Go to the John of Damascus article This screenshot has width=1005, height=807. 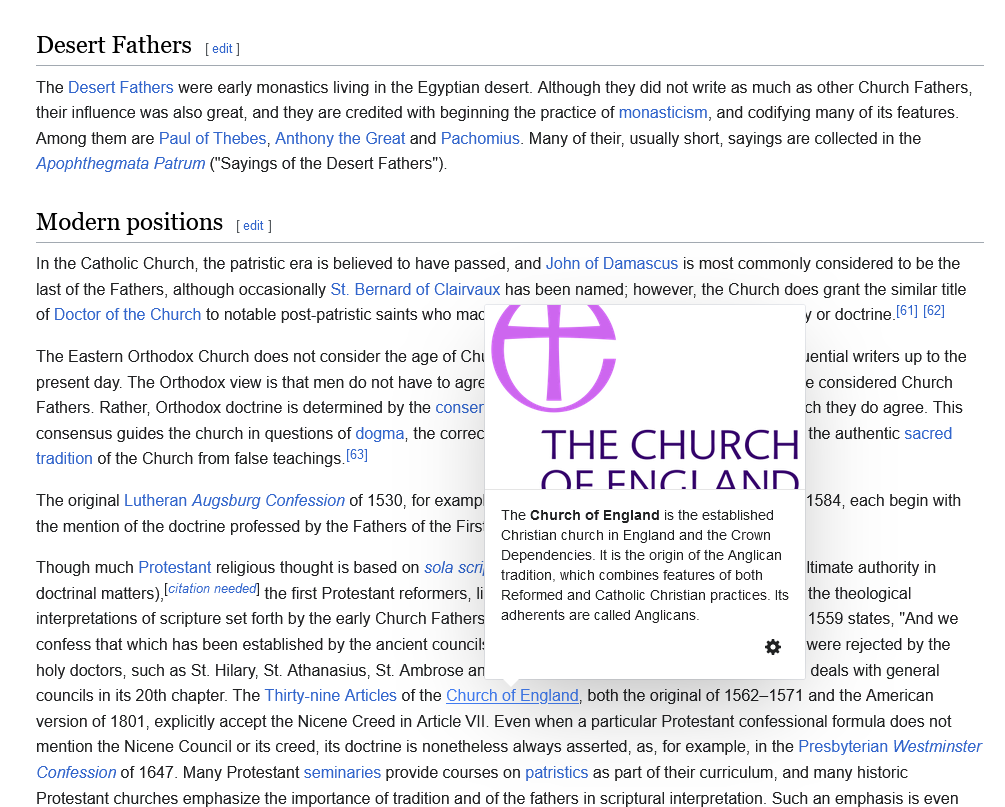pos(611,263)
